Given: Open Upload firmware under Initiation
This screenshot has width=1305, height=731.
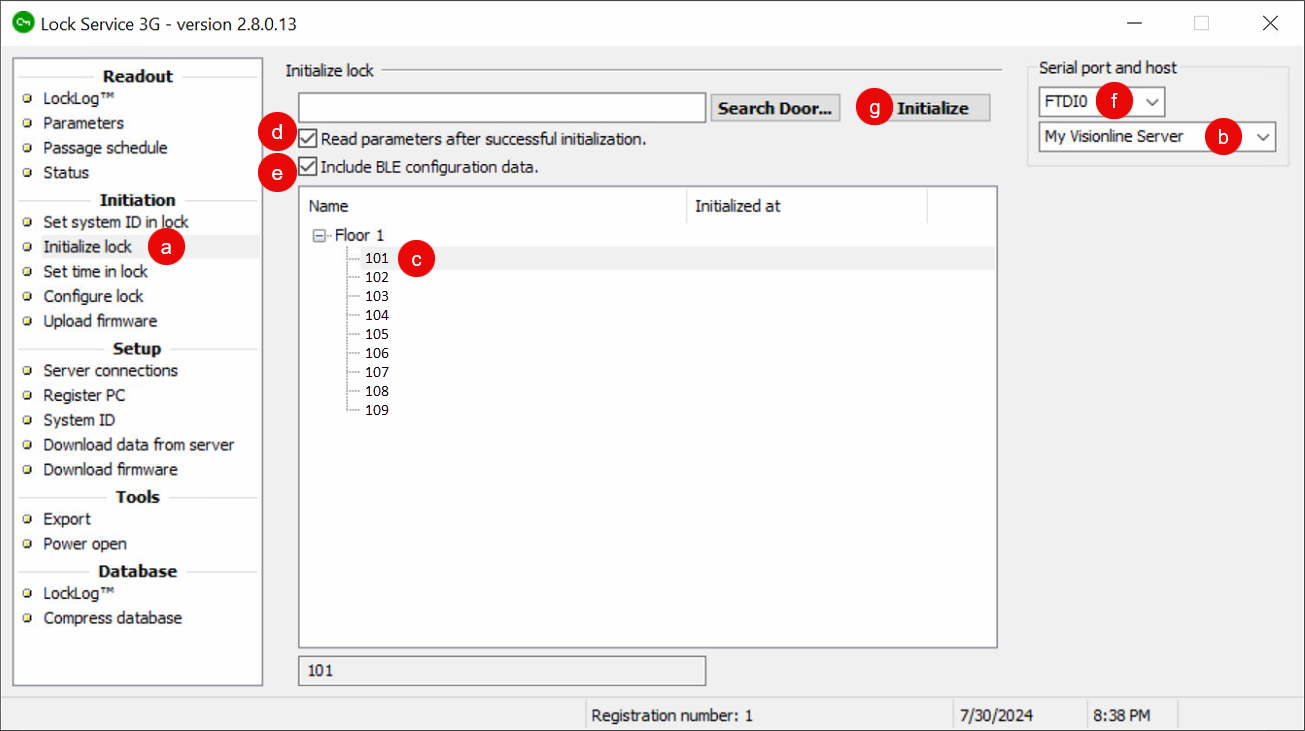Looking at the screenshot, I should coord(100,321).
